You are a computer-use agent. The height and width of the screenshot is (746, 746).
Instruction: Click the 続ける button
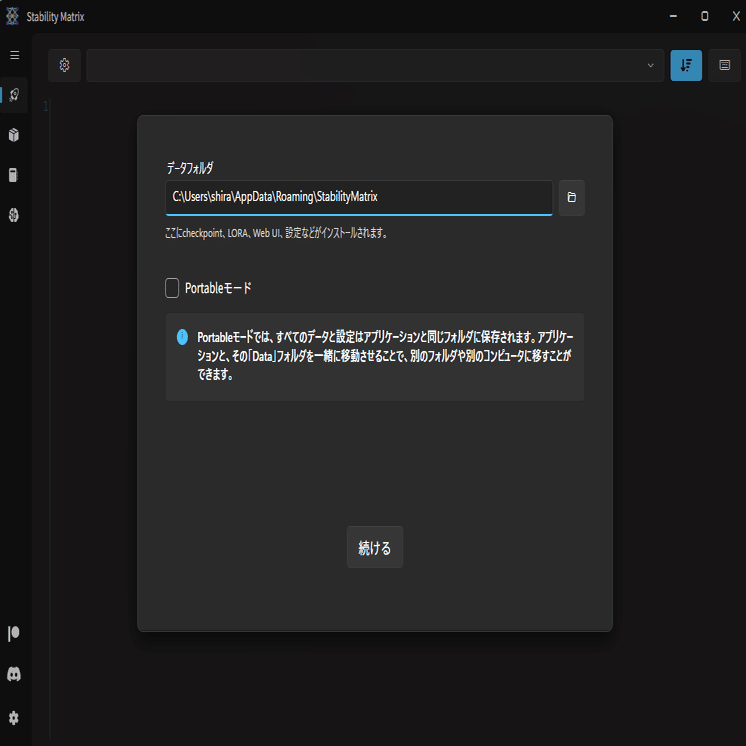(x=374, y=547)
